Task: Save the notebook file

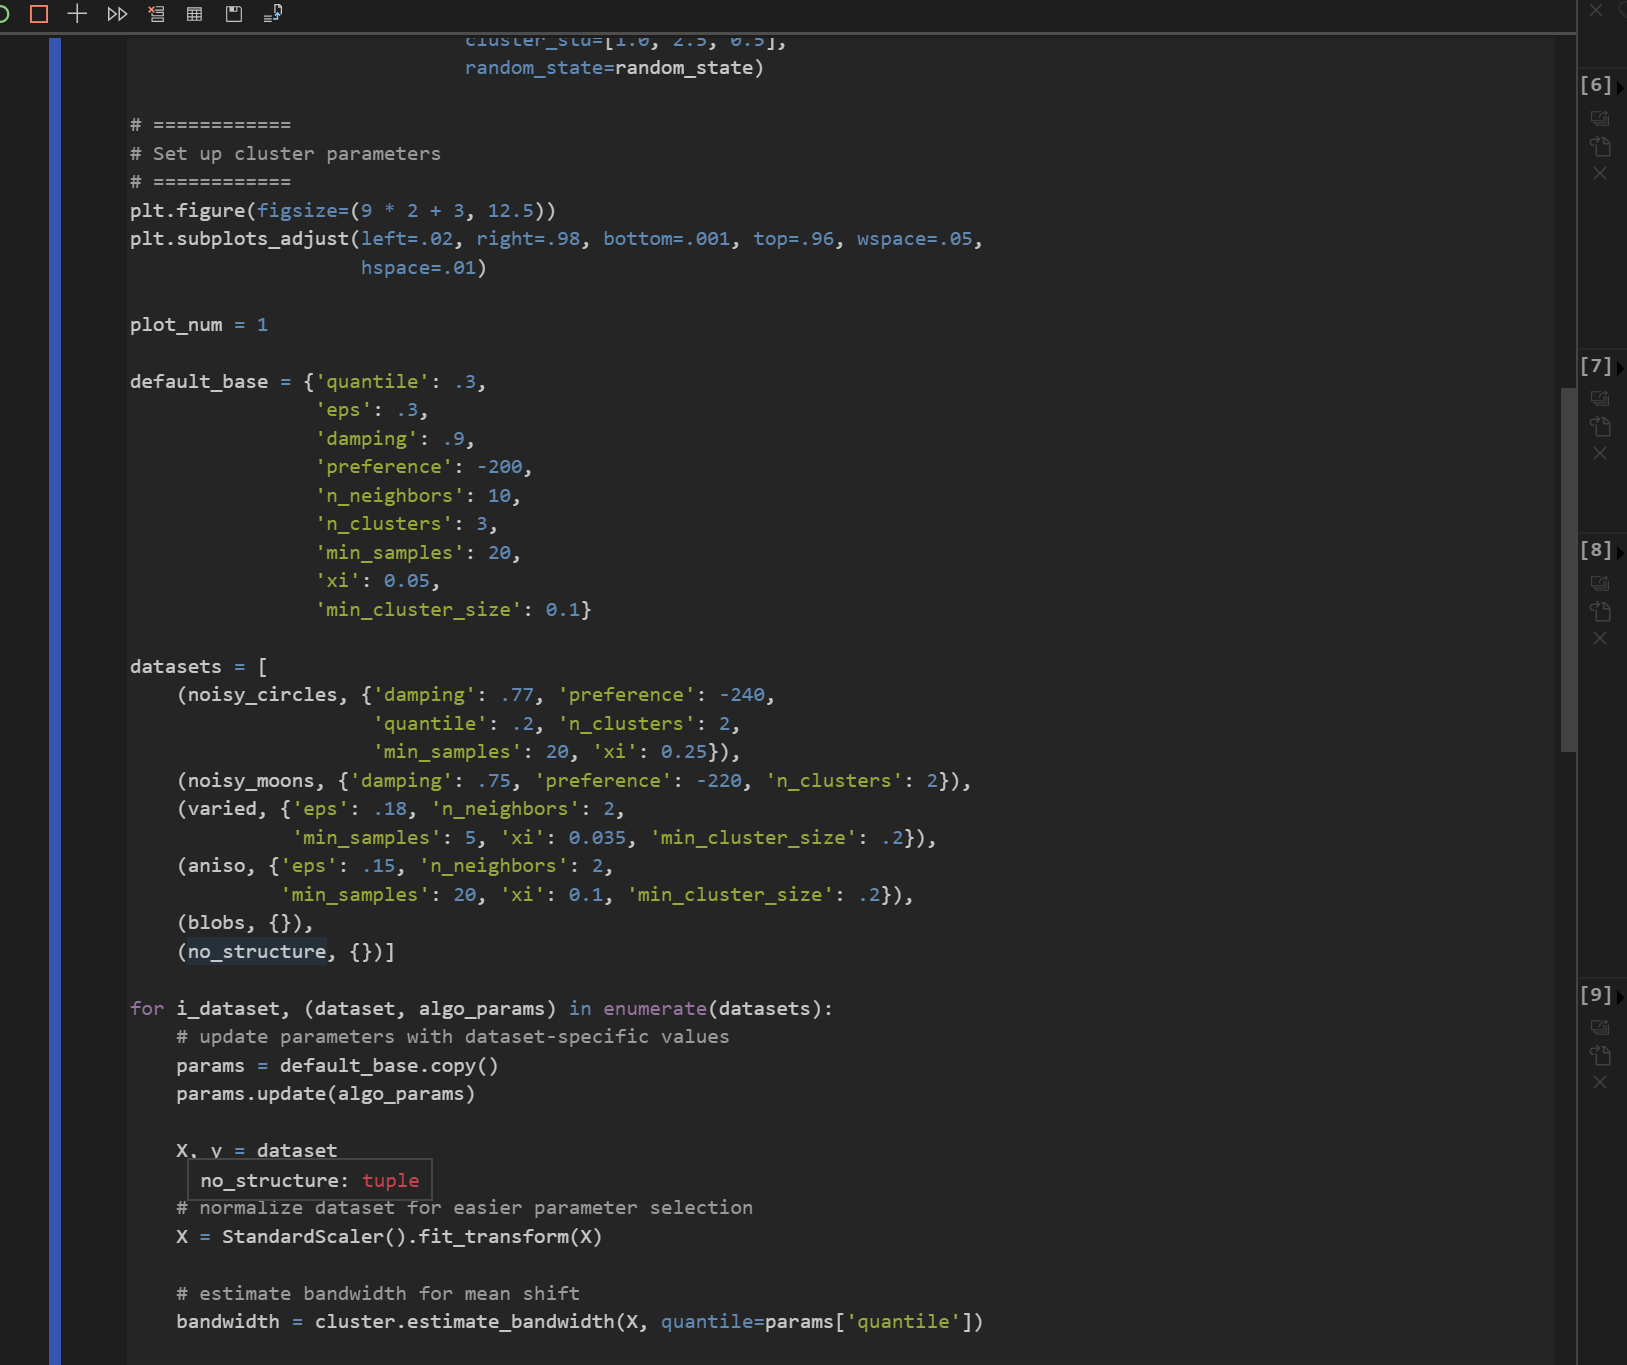Action: tap(233, 14)
